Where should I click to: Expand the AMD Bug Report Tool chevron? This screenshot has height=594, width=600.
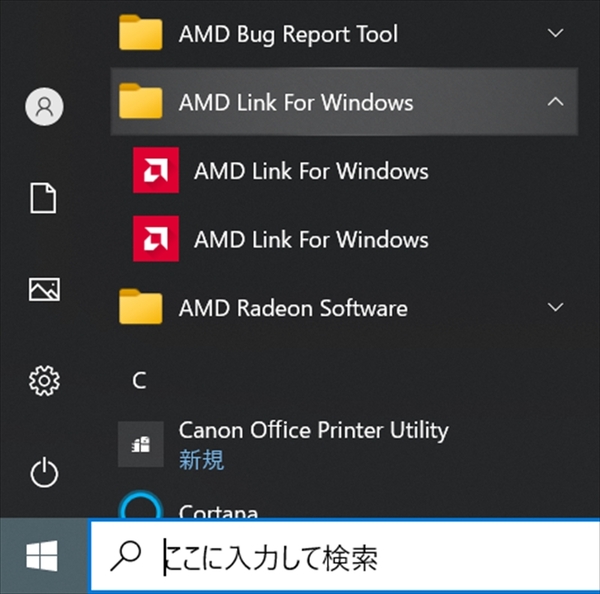pos(555,33)
